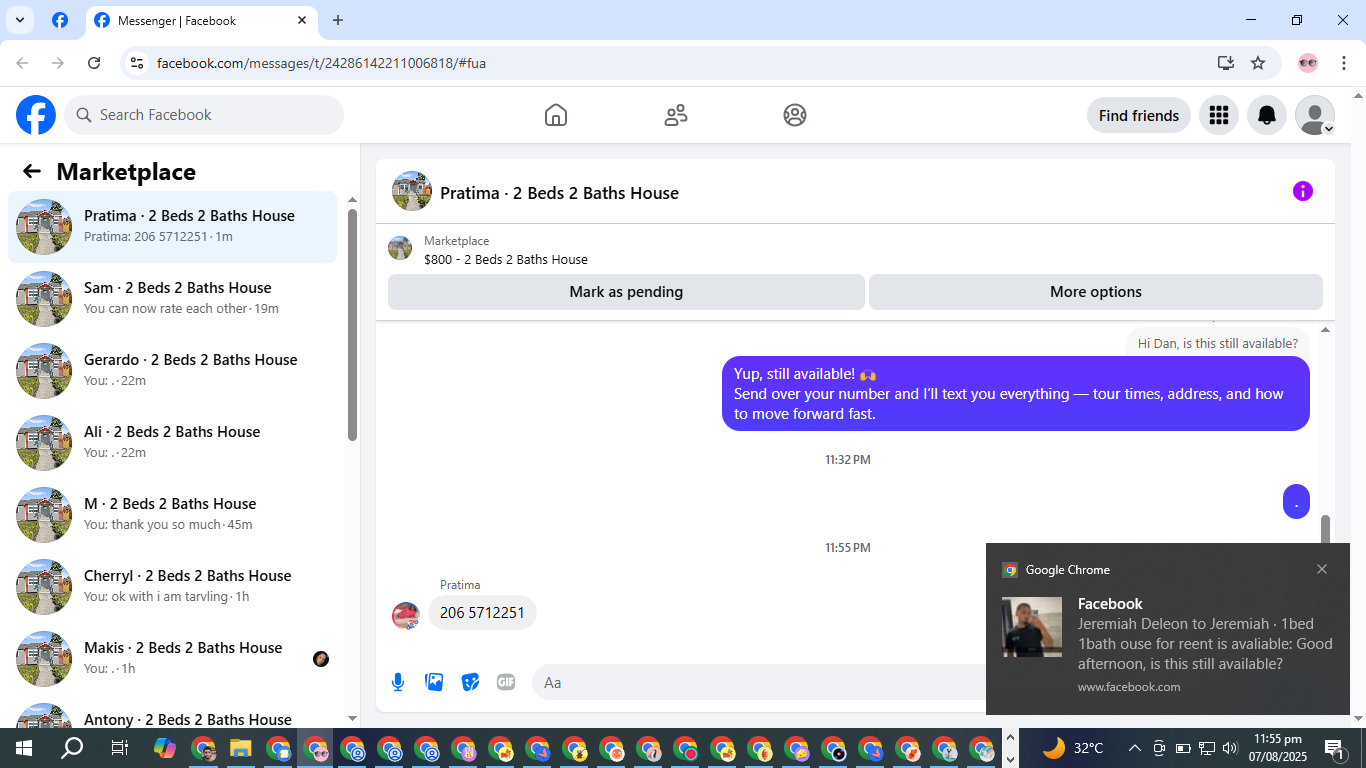Open the tab search dropdown arrow
1366x768 pixels.
(x=19, y=20)
